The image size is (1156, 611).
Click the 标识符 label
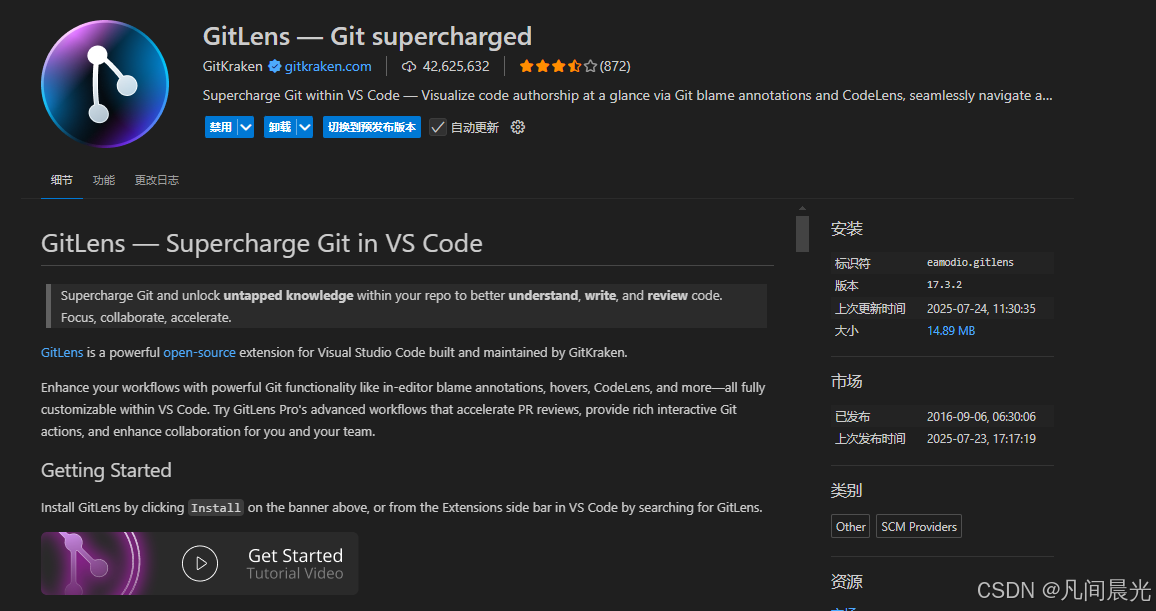point(852,263)
